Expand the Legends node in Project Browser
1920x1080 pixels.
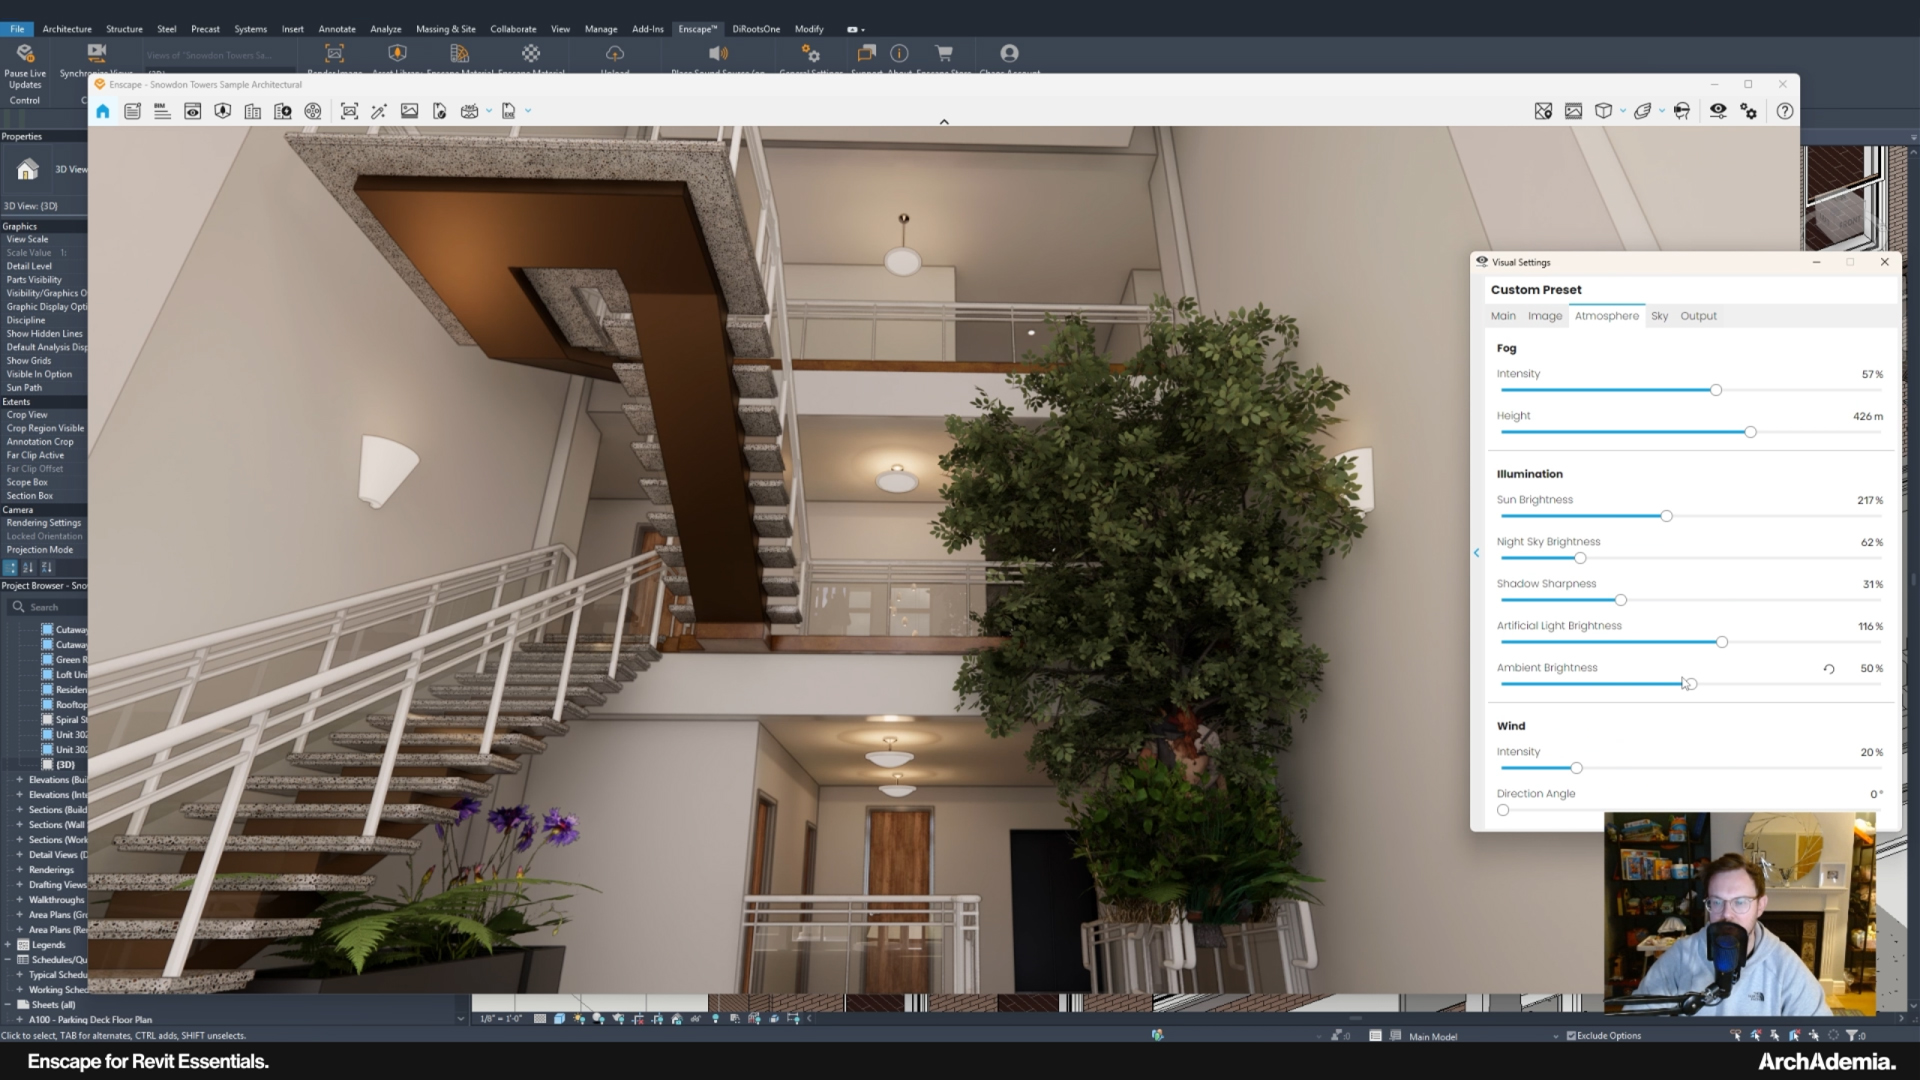tap(8, 945)
